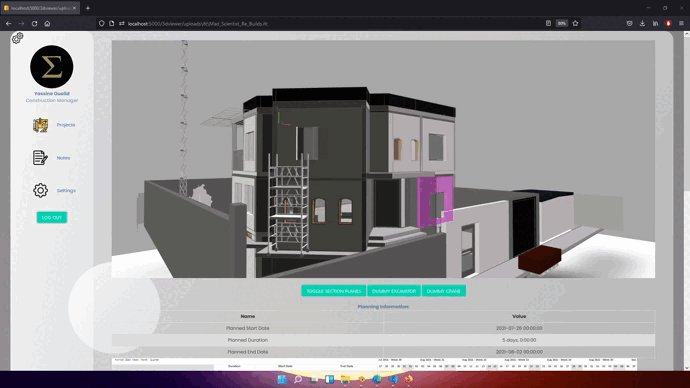
Task: Click the Log Out button
Action: tap(52, 217)
